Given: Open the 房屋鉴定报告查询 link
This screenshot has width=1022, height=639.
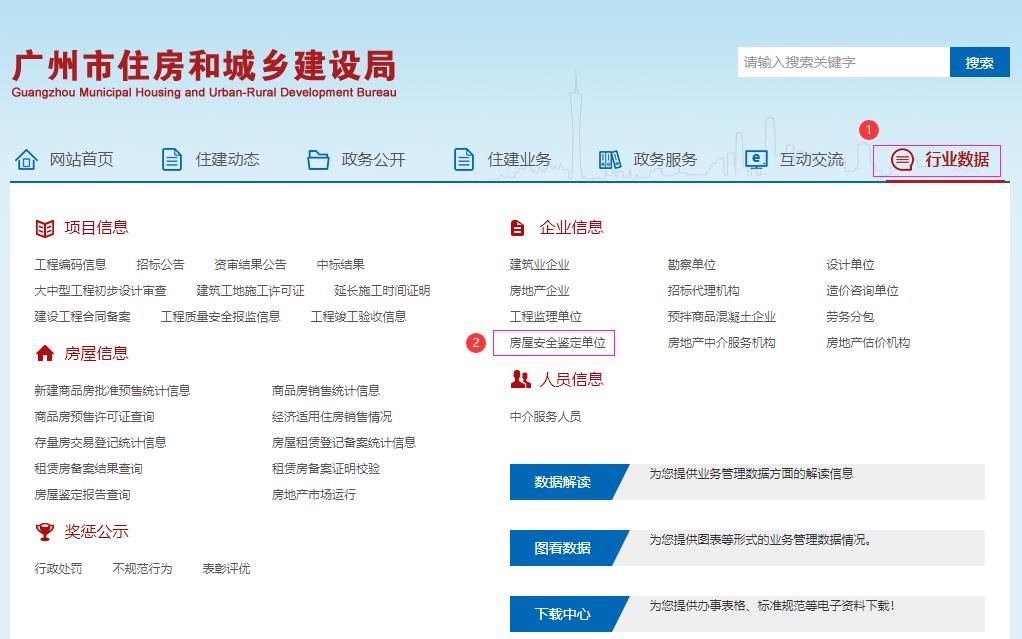Looking at the screenshot, I should click(83, 495).
